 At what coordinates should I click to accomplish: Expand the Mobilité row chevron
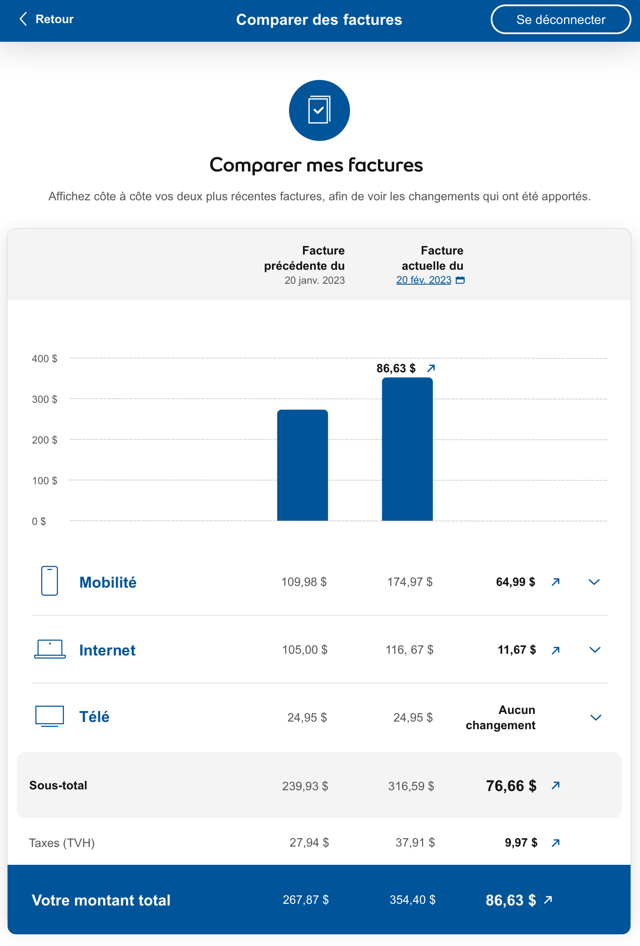[594, 582]
